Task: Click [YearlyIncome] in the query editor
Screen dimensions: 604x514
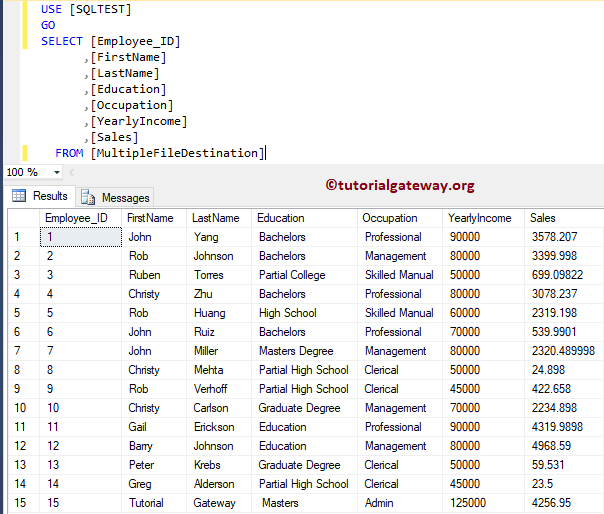Action: tap(139, 121)
